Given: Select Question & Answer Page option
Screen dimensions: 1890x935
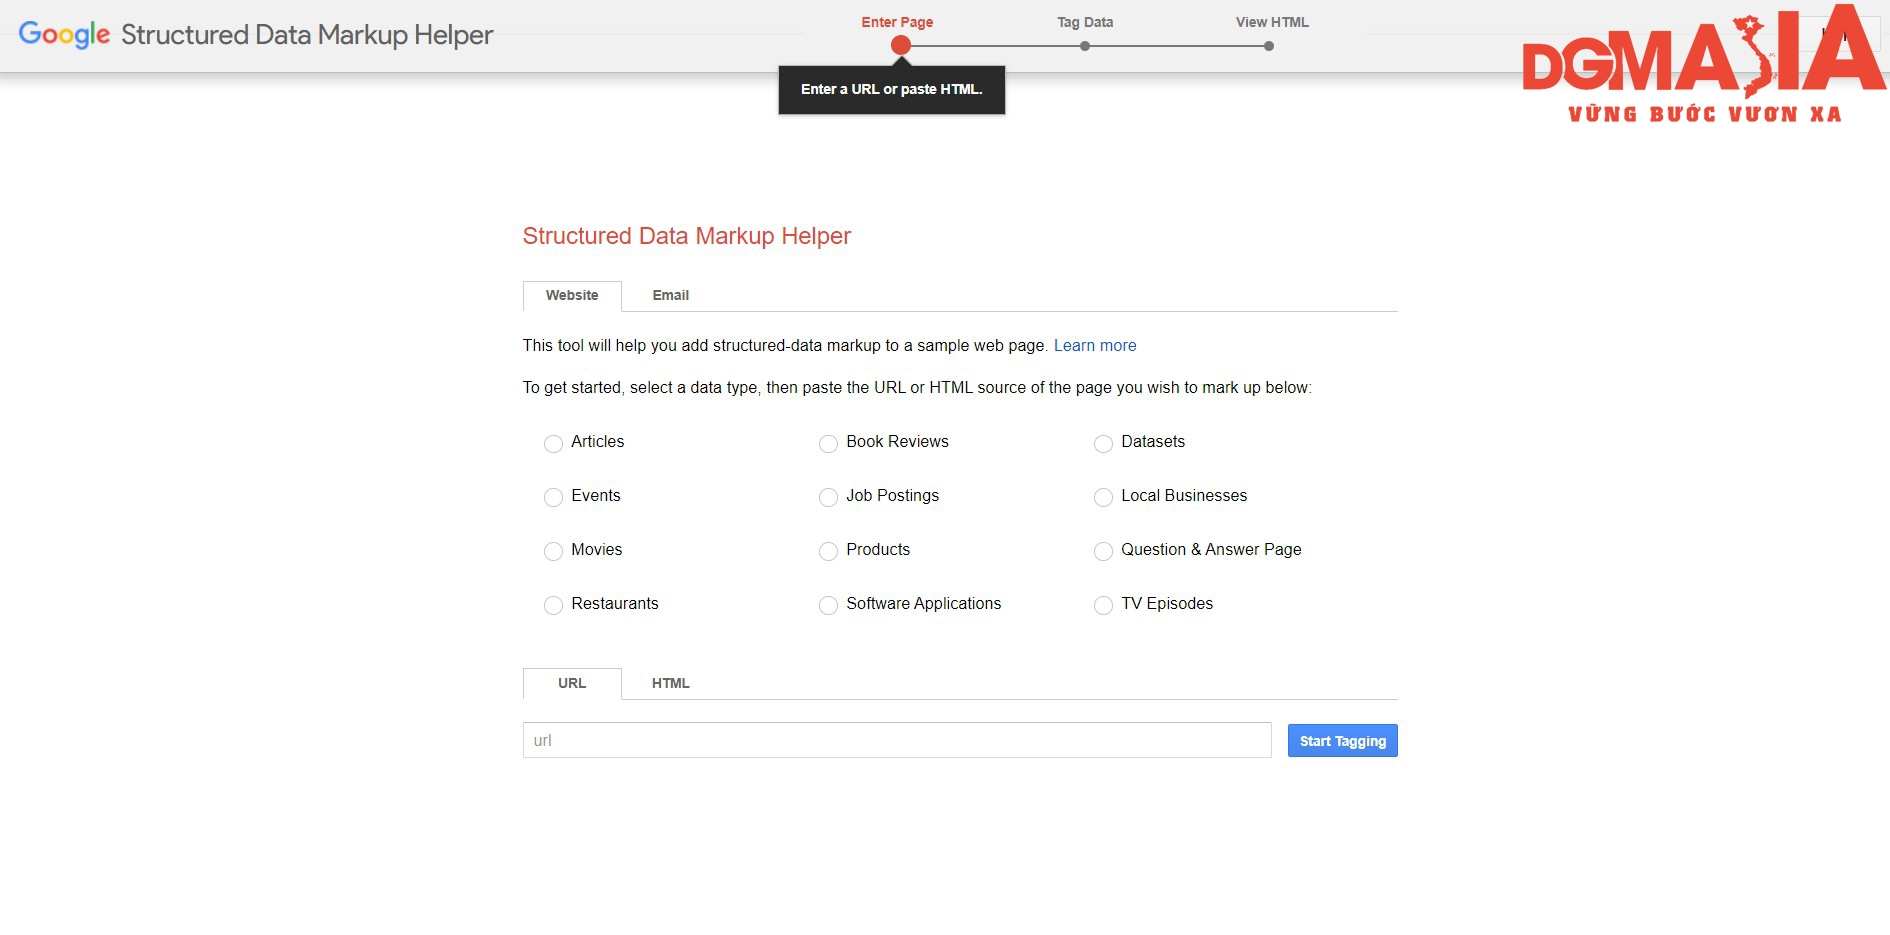Looking at the screenshot, I should (1103, 551).
